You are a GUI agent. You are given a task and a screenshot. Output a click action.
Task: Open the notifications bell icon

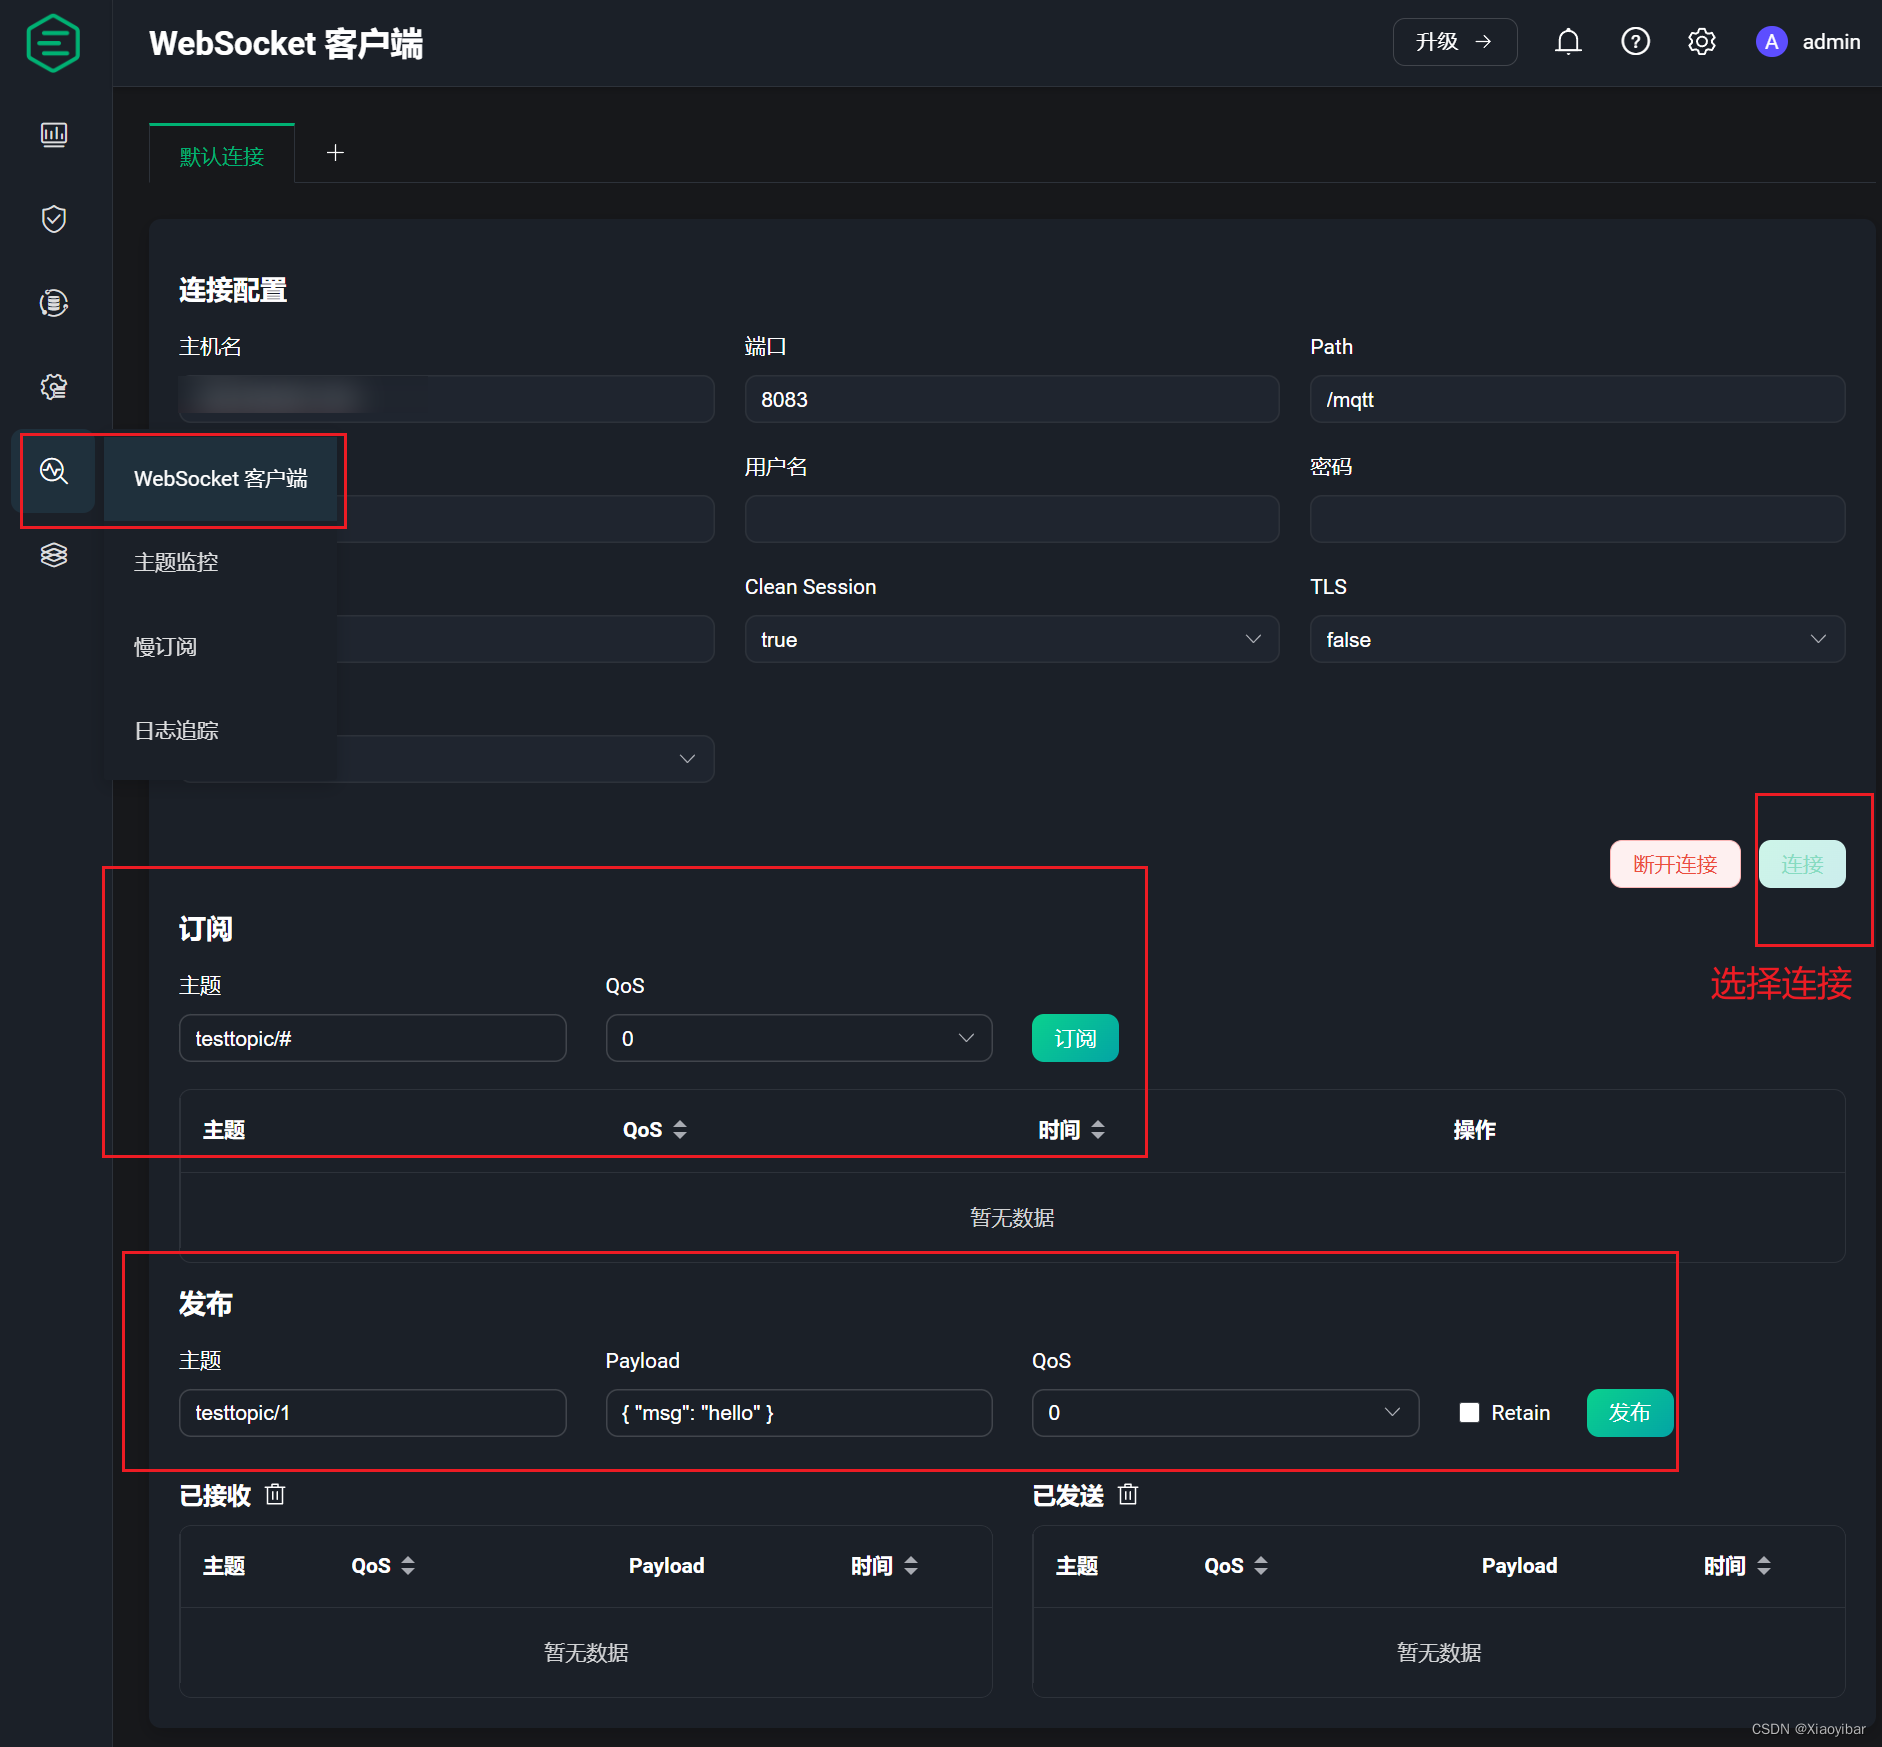[x=1568, y=42]
